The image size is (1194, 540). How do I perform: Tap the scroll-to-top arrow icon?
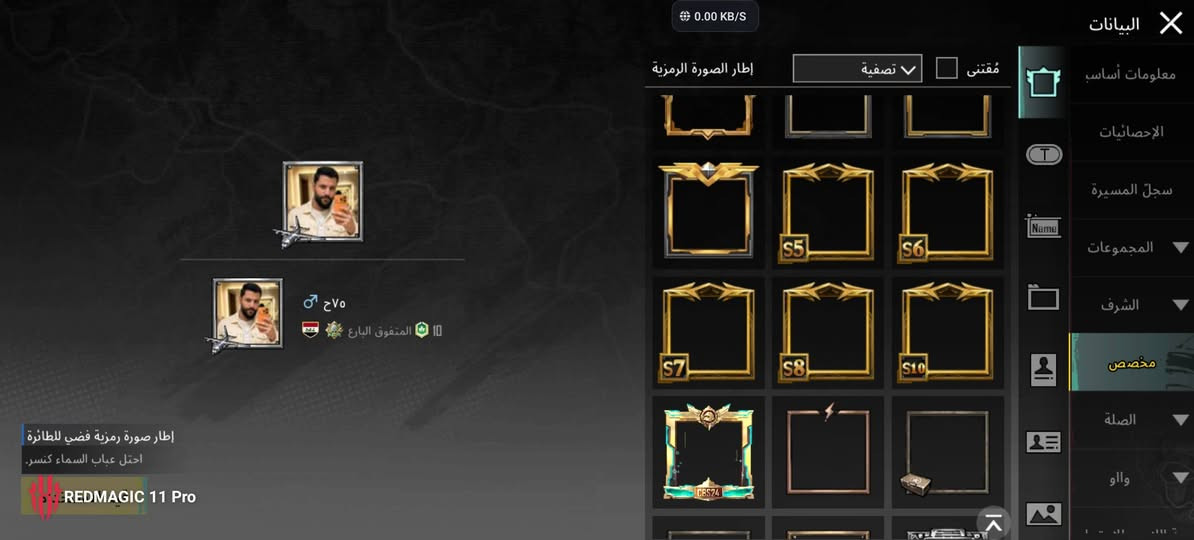tap(993, 523)
